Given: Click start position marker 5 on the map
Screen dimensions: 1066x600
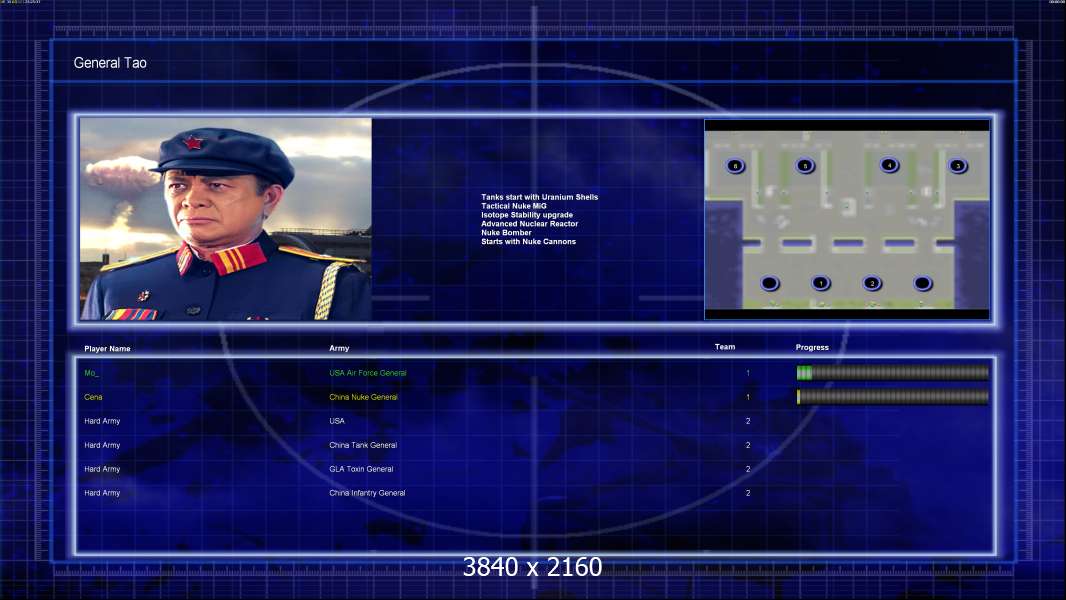Looking at the screenshot, I should [805, 166].
